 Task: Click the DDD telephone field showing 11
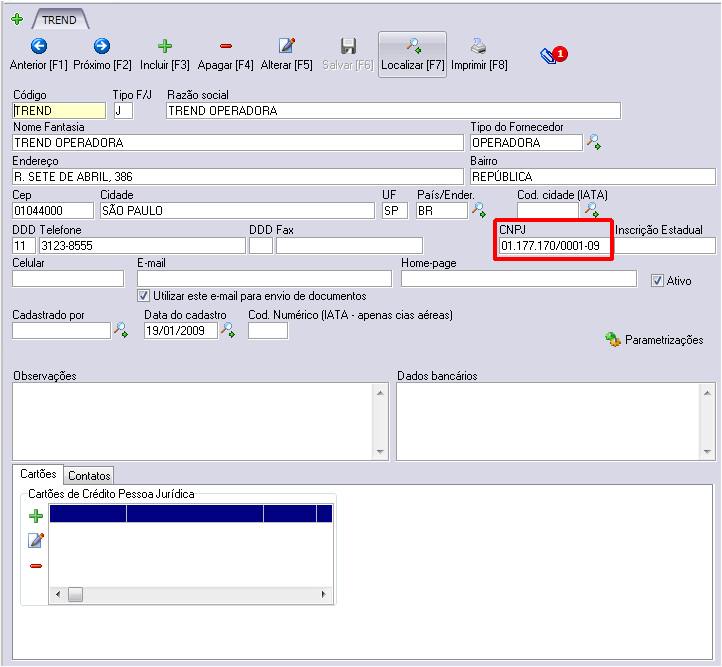24,246
